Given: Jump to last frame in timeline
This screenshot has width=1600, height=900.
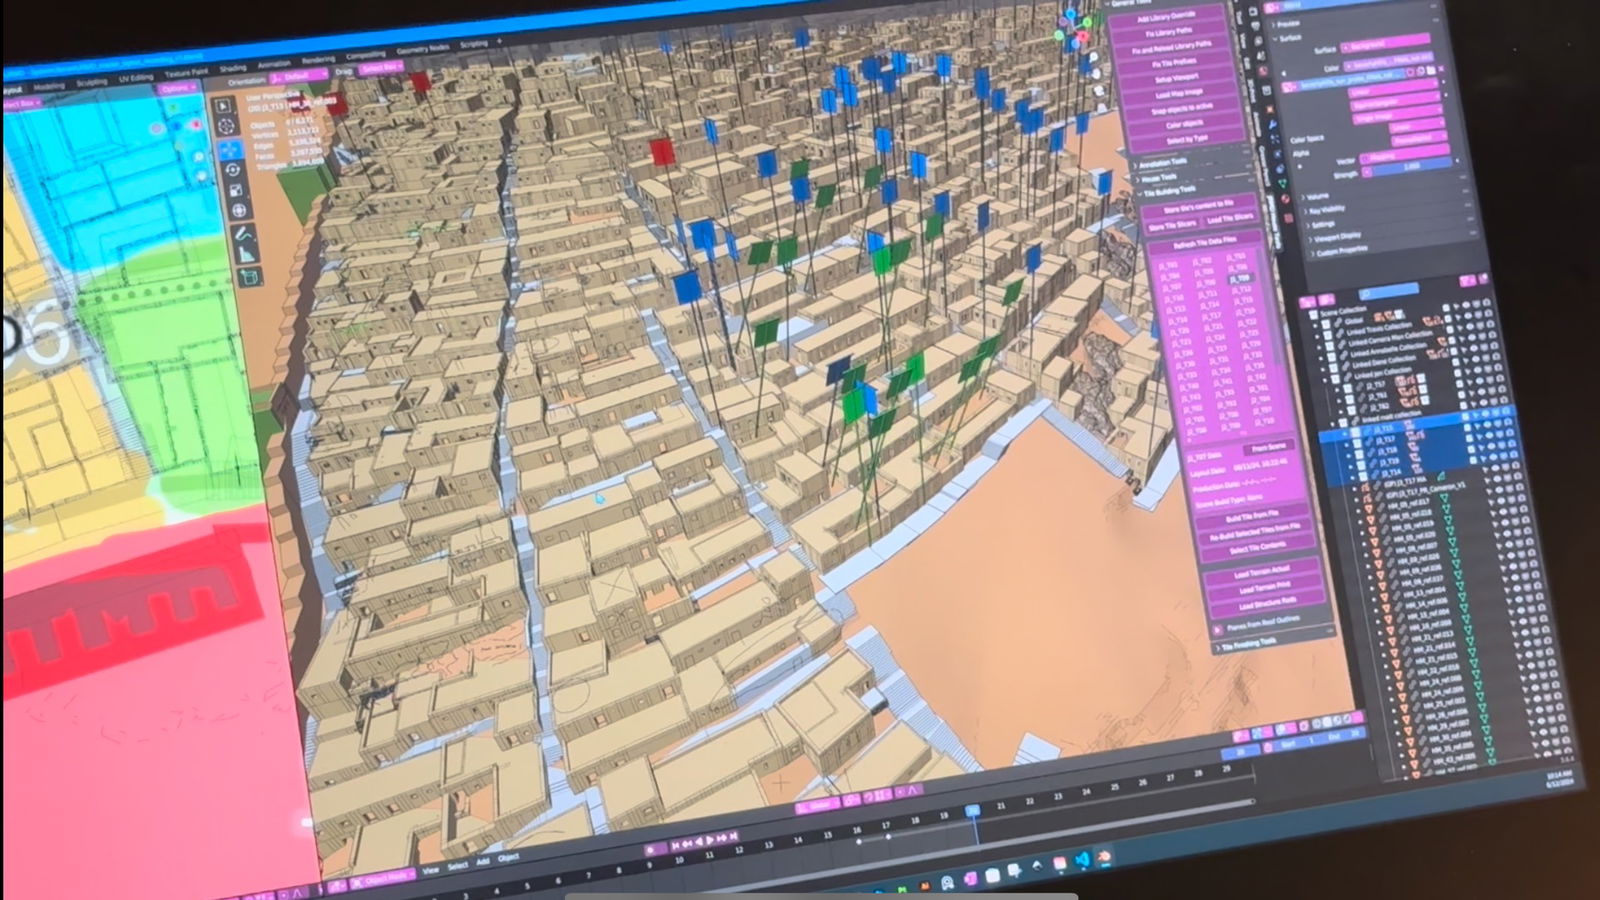Looking at the screenshot, I should coord(733,836).
